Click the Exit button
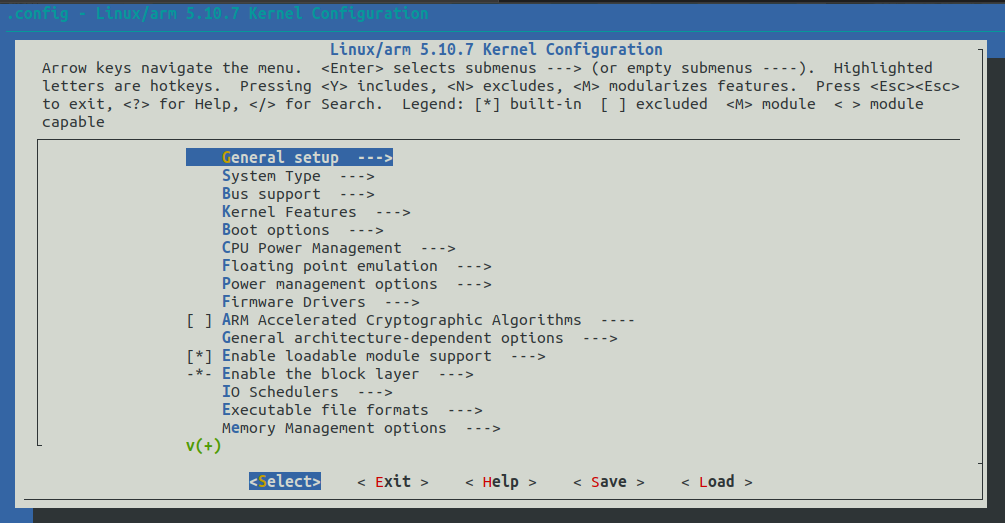This screenshot has width=1005, height=523. pyautogui.click(x=393, y=481)
